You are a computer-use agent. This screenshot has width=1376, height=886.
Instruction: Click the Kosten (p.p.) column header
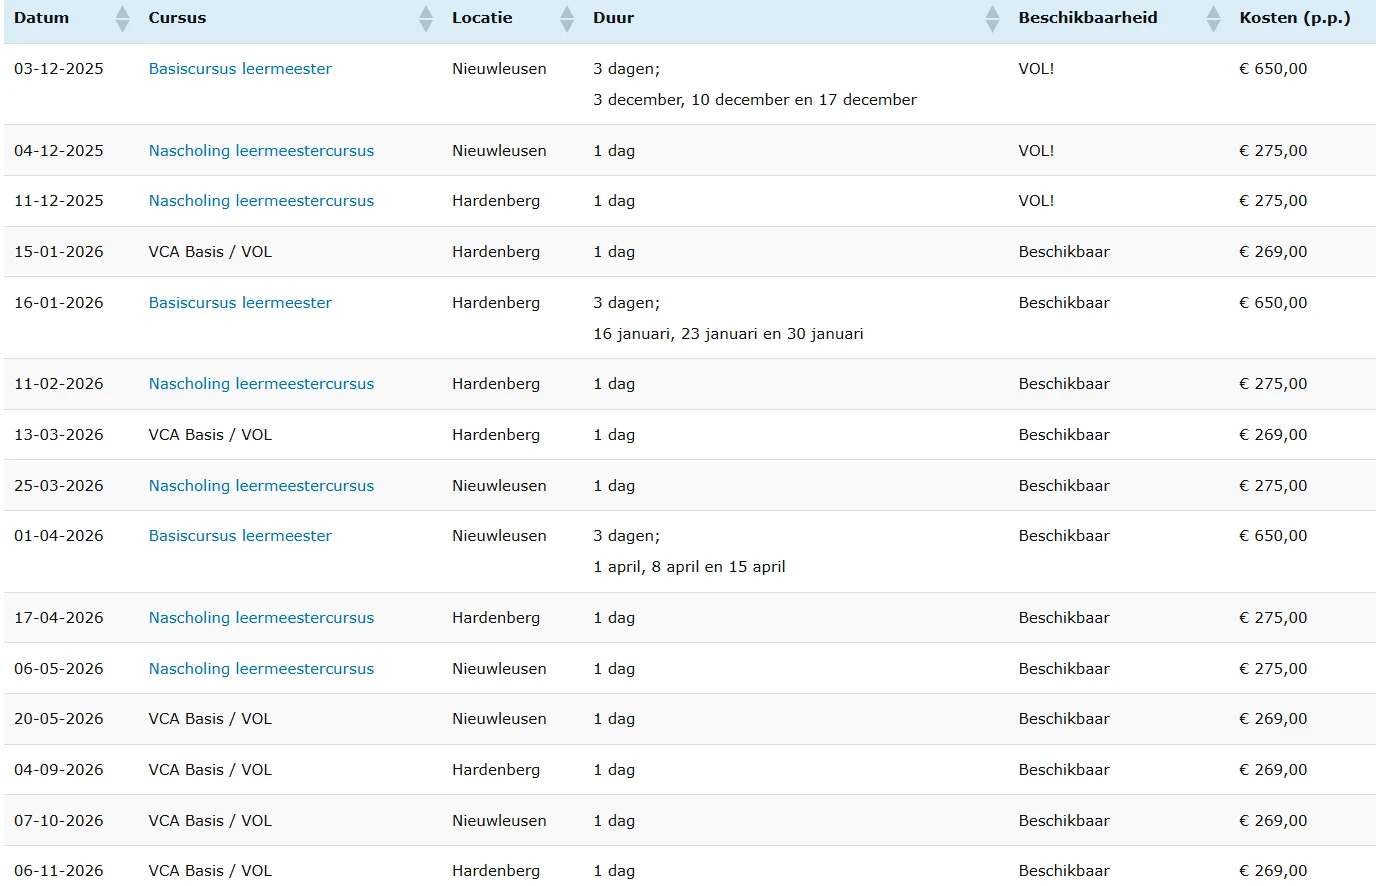pos(1294,18)
